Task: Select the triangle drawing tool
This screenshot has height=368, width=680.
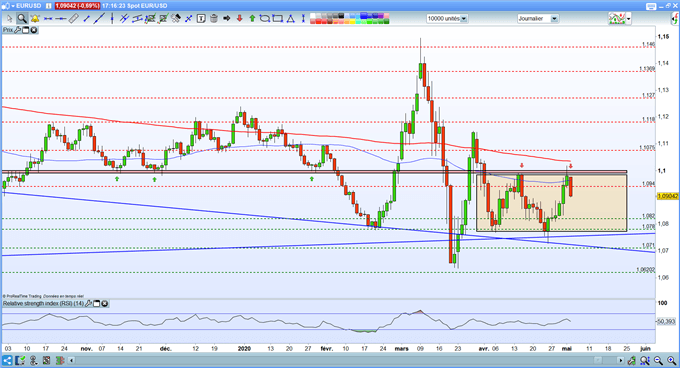Action: click(x=291, y=19)
